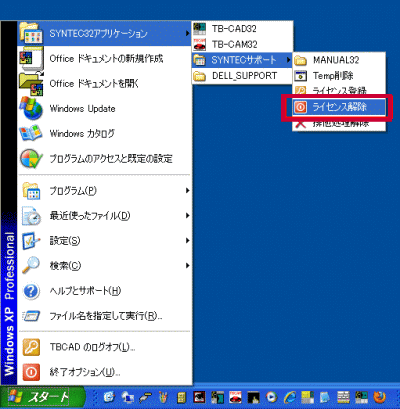400x409 pixels.
Task: Launch Firefox from the taskbar quick launch
Action: point(379,397)
